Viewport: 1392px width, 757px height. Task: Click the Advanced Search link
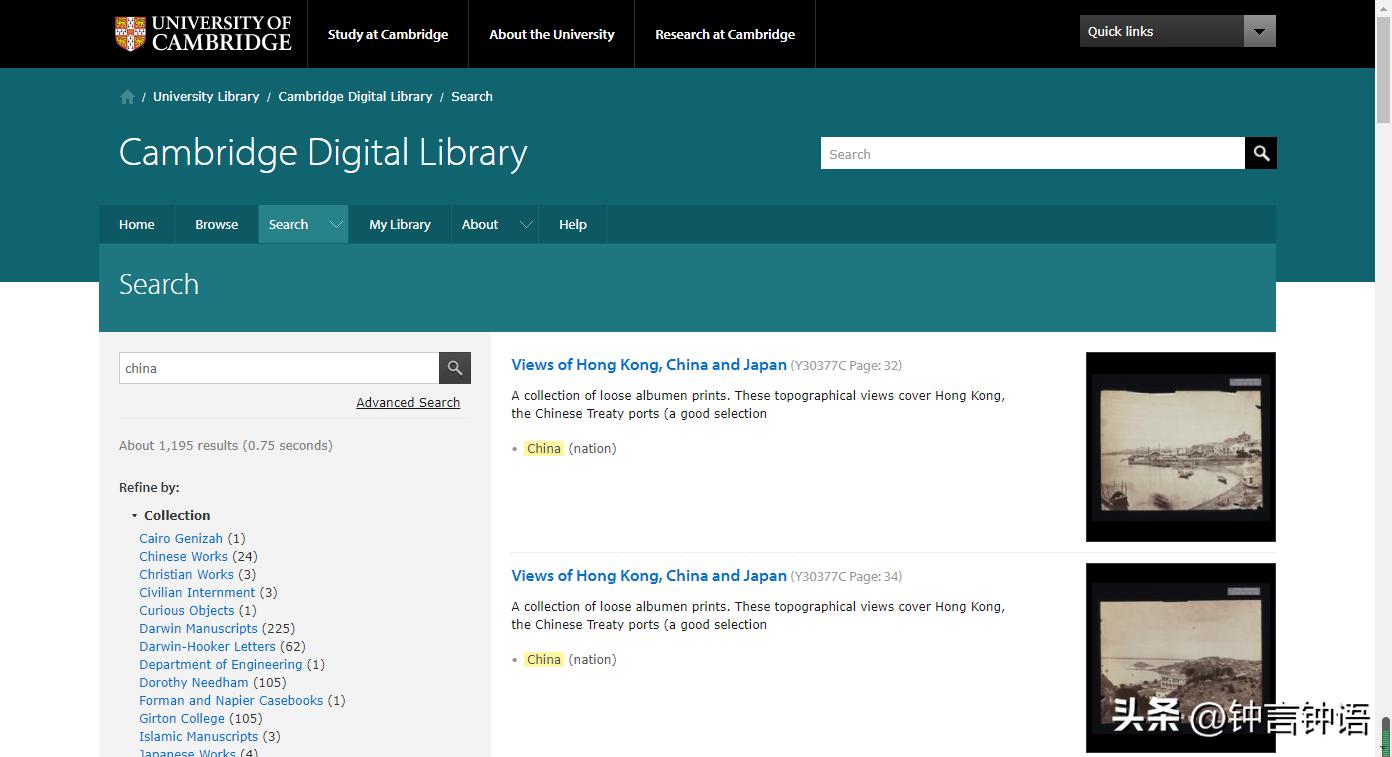click(408, 403)
